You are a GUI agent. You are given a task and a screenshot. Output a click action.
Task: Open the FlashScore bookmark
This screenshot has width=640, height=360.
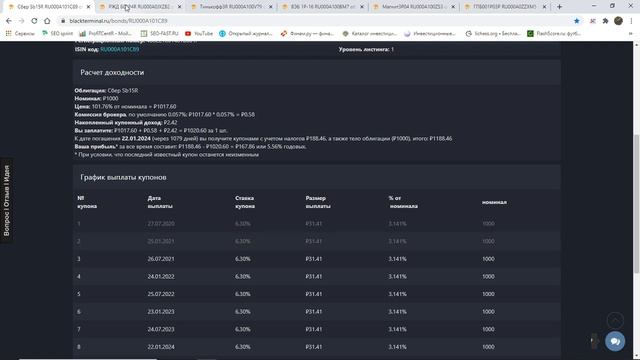coord(553,33)
